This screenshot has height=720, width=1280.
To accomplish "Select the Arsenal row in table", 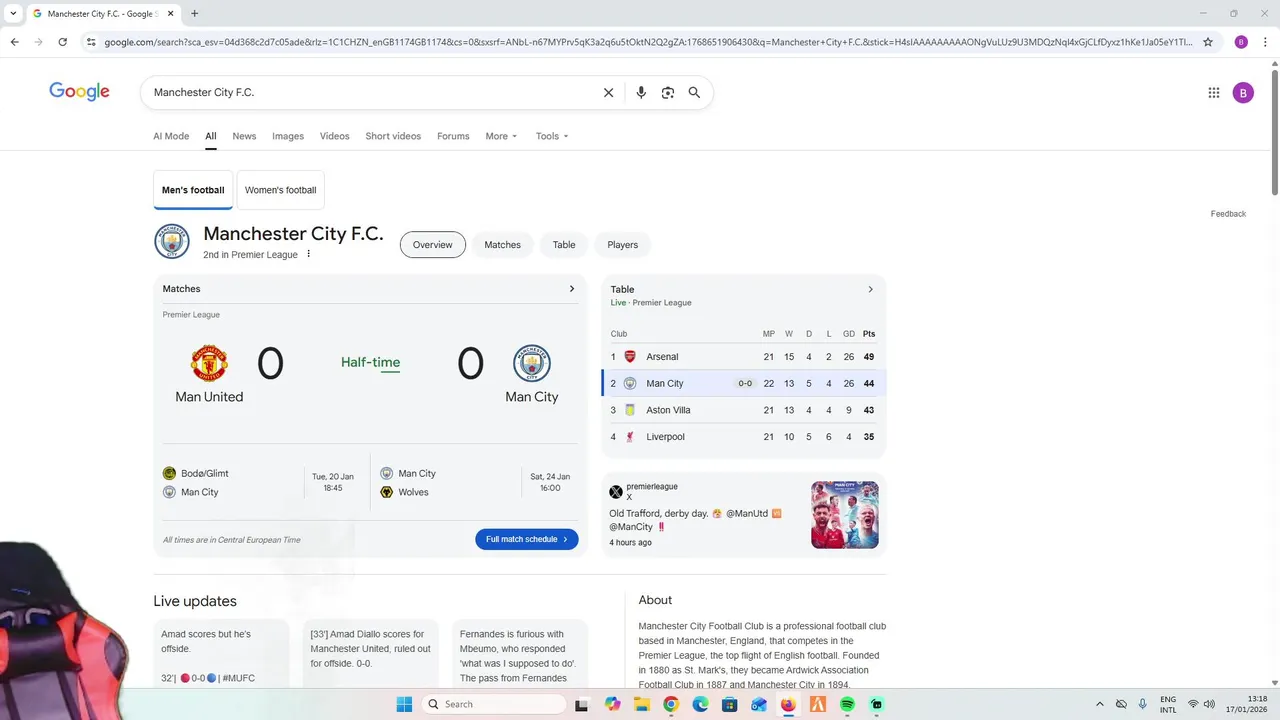I will [744, 357].
